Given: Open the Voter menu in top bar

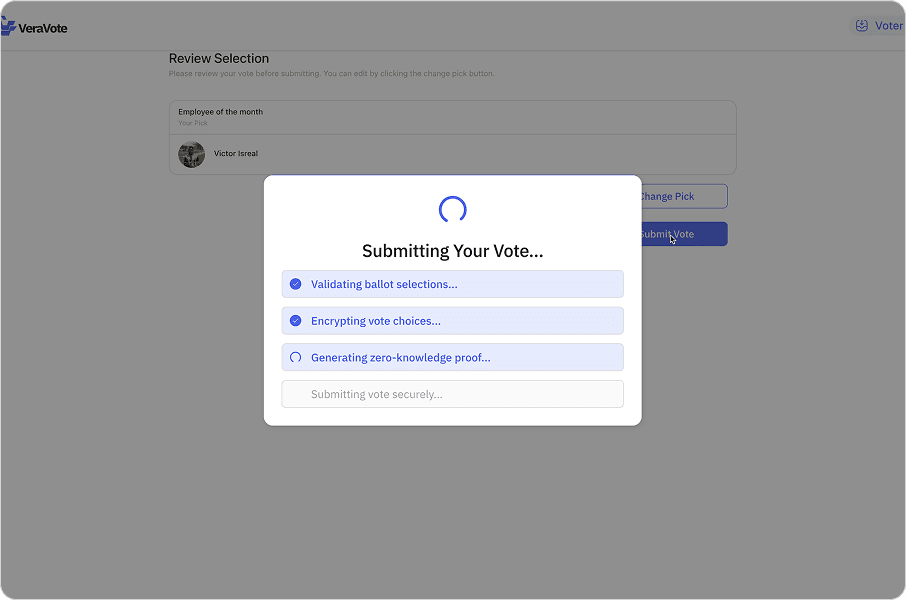Looking at the screenshot, I should [x=878, y=25].
